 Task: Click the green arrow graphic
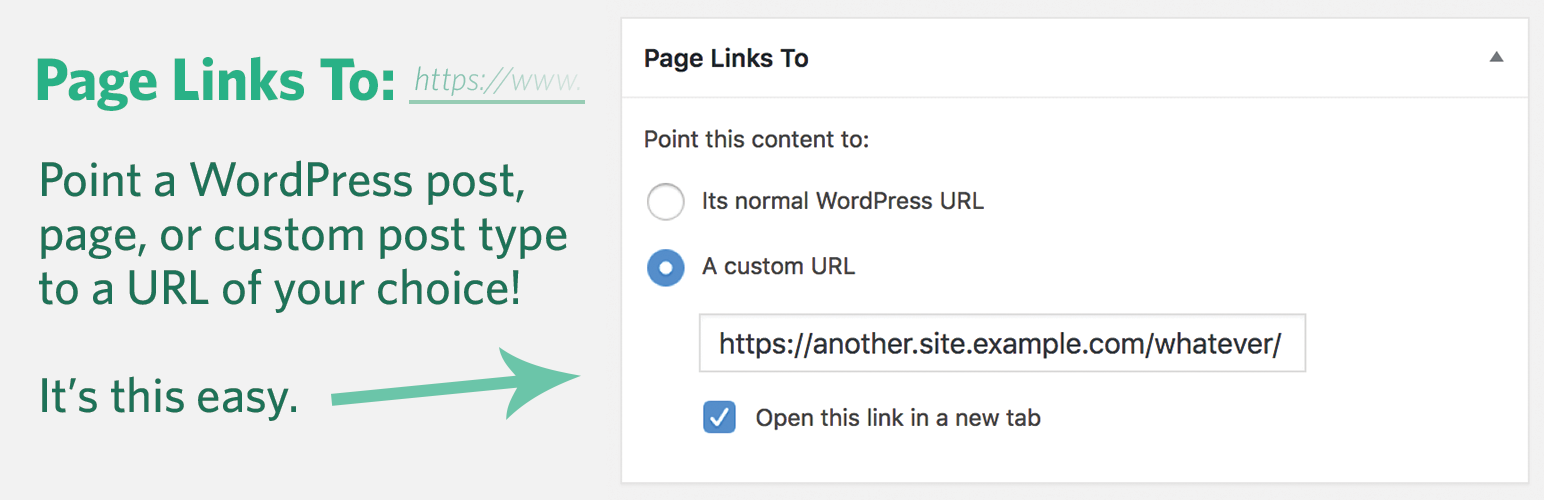460,385
